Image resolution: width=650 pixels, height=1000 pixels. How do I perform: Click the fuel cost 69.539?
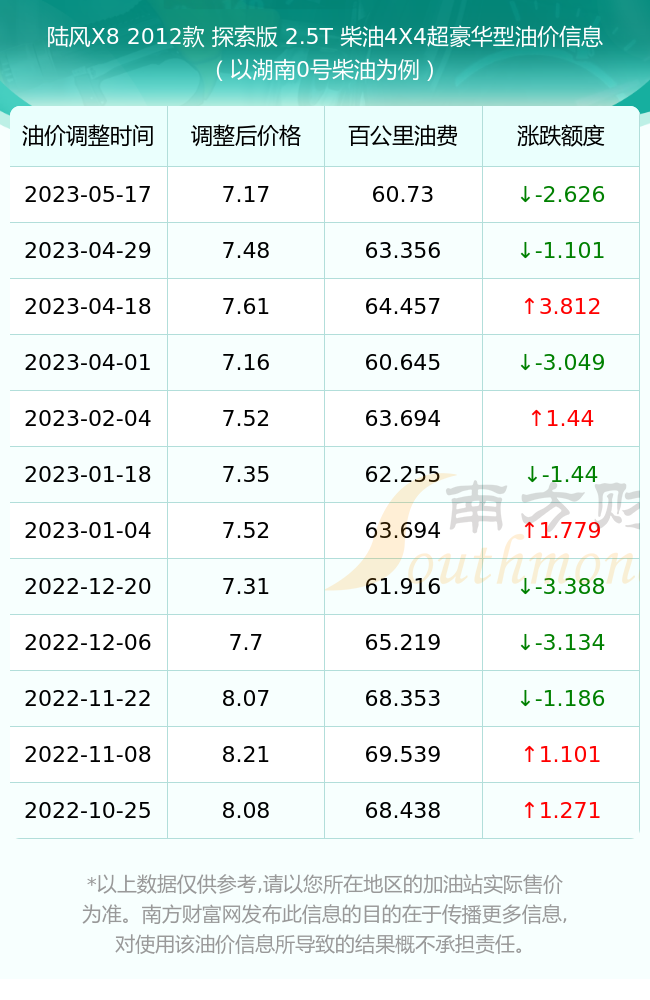(x=403, y=755)
